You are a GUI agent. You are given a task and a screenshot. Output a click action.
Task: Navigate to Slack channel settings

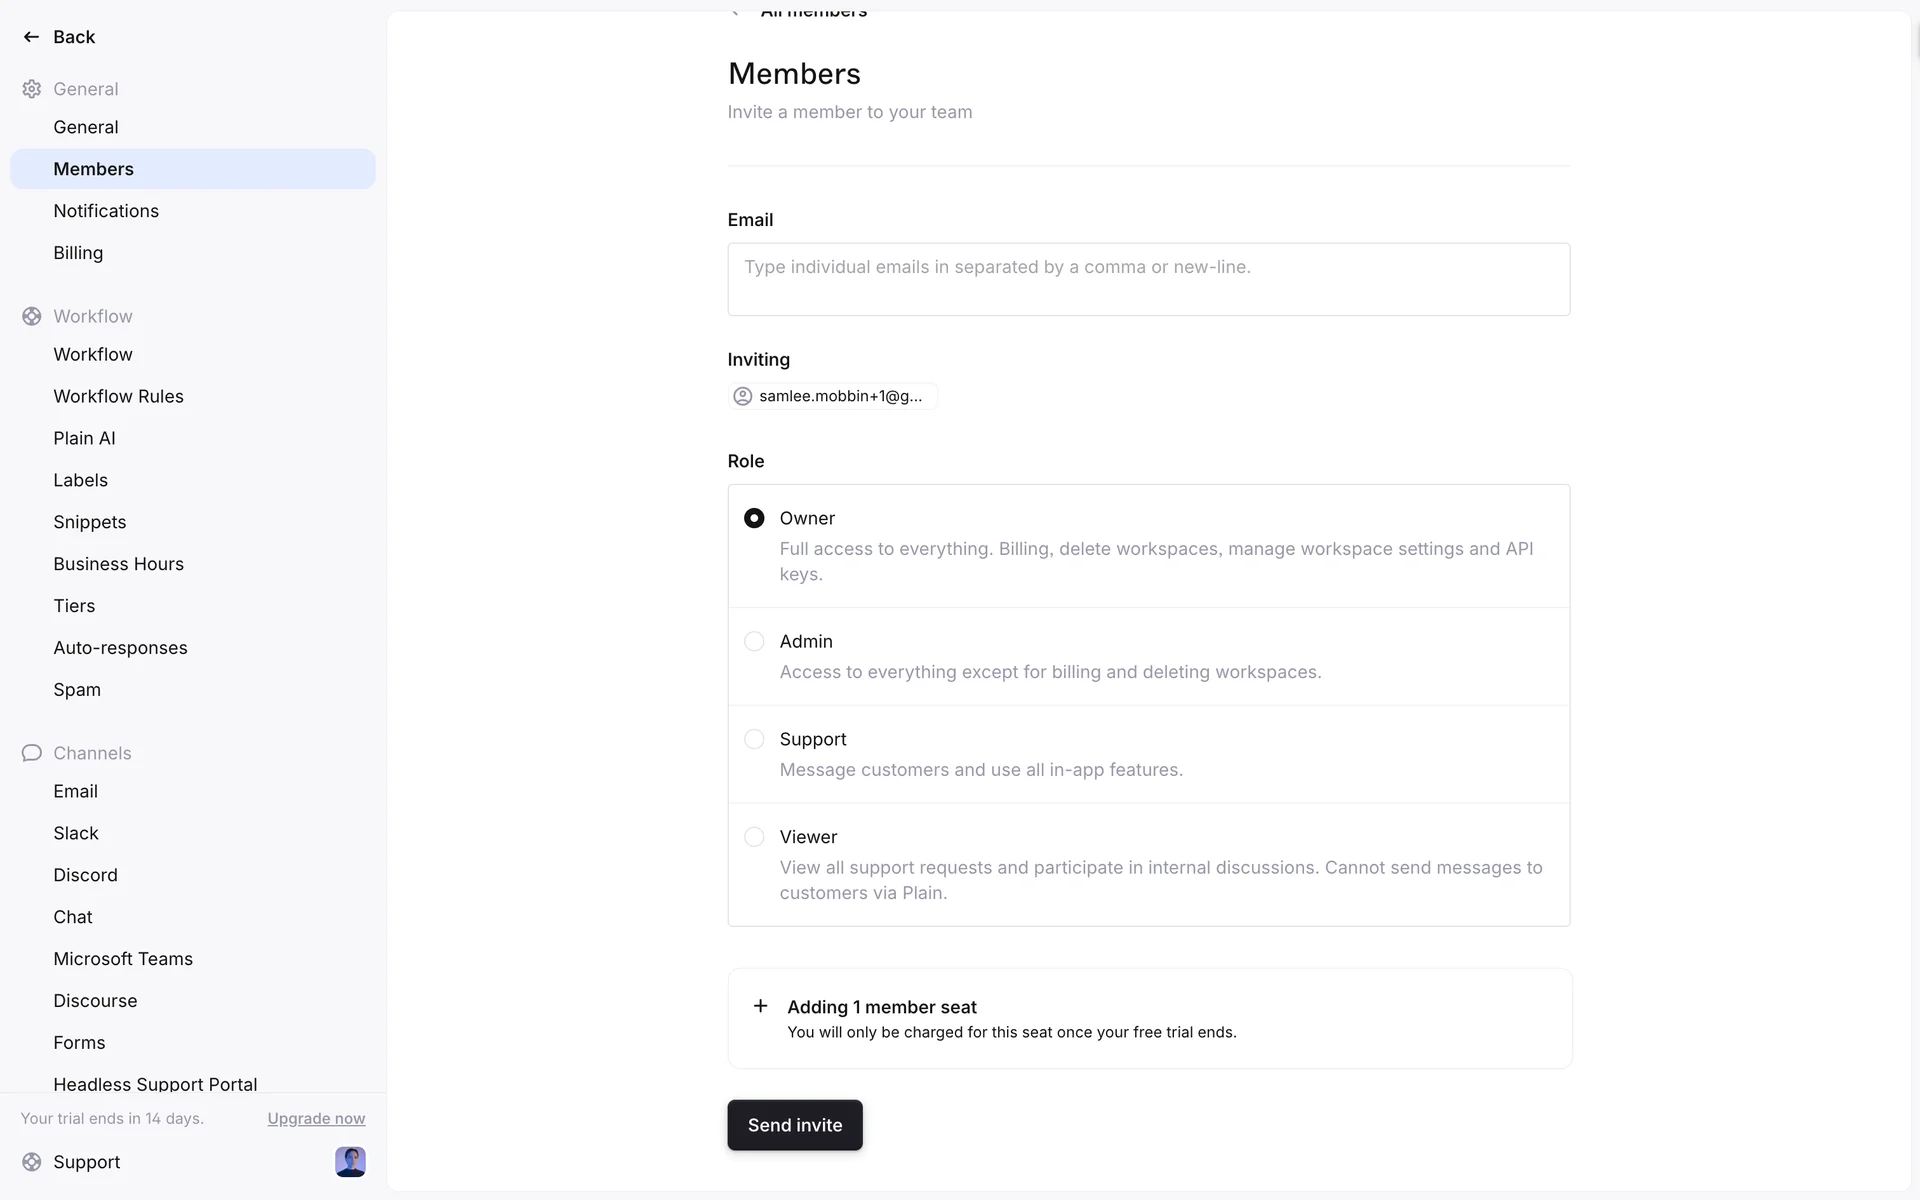click(x=76, y=833)
